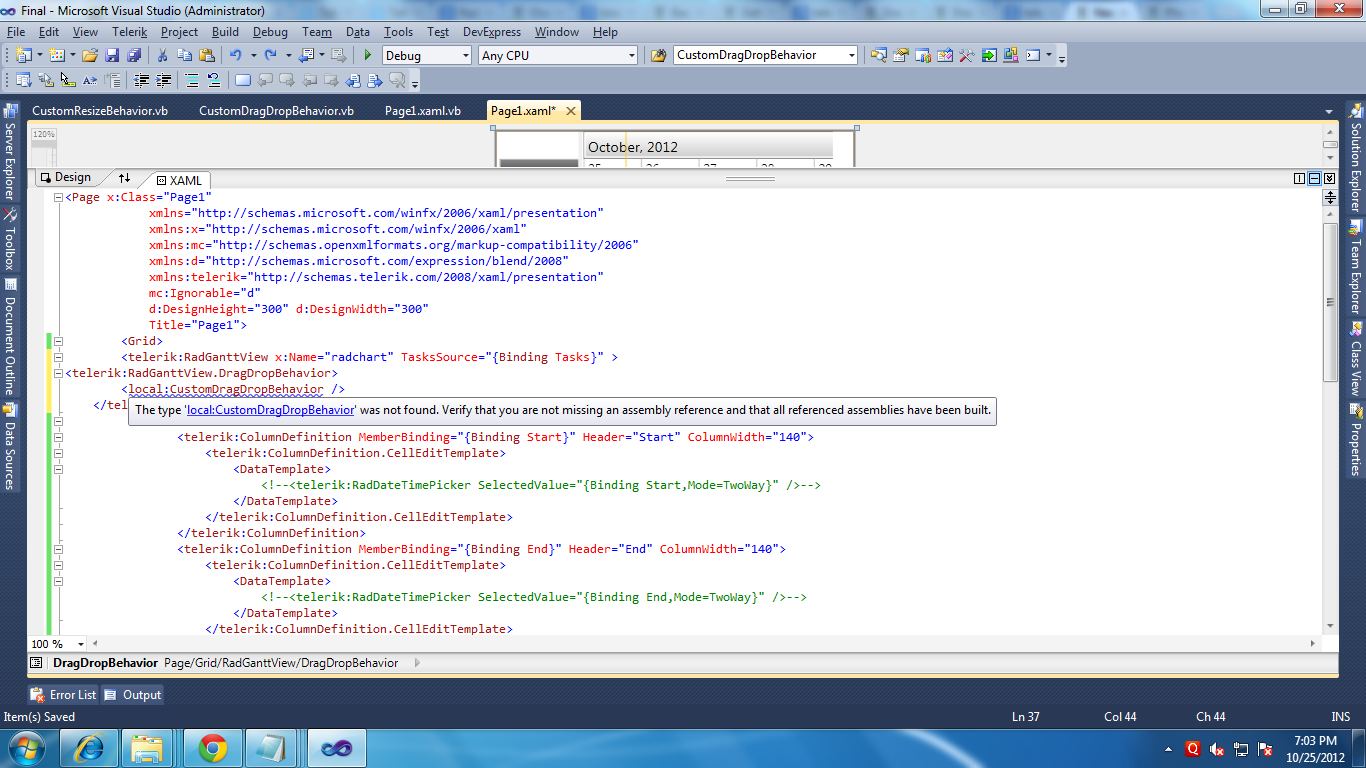Switch to horizontal split view

(1315, 179)
